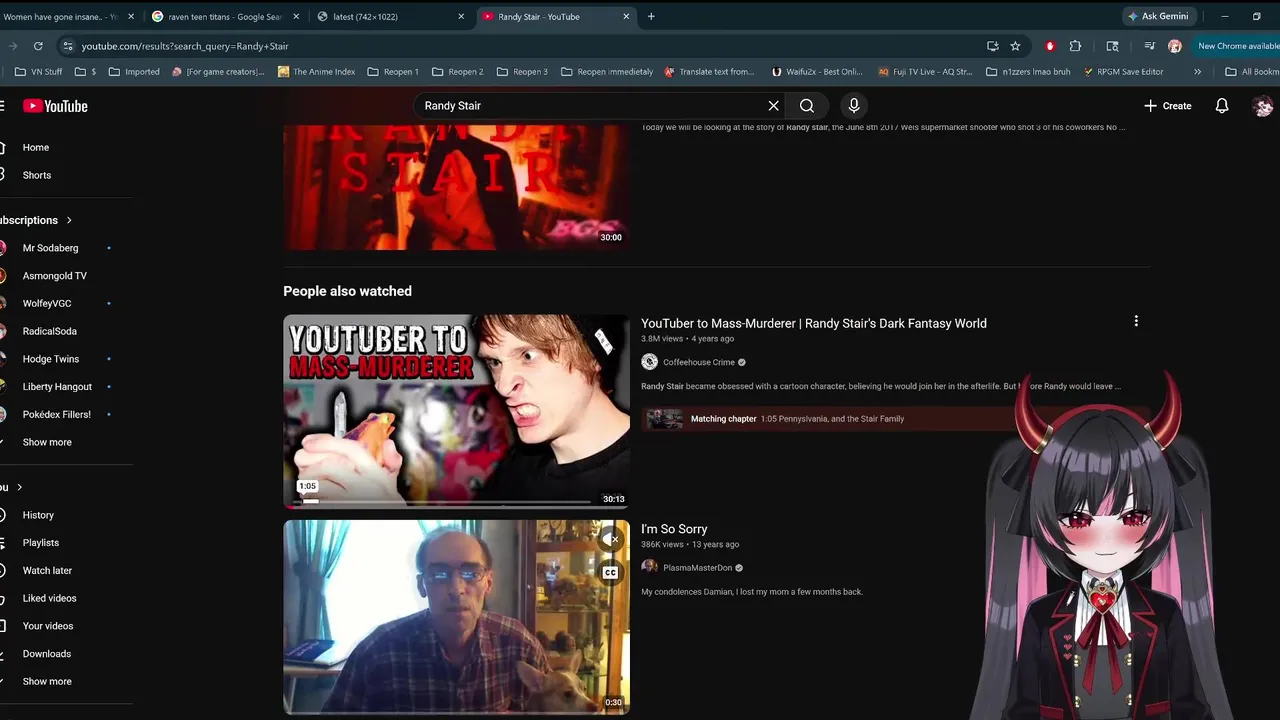Open PlasmaMasterDon channel

coord(697,568)
